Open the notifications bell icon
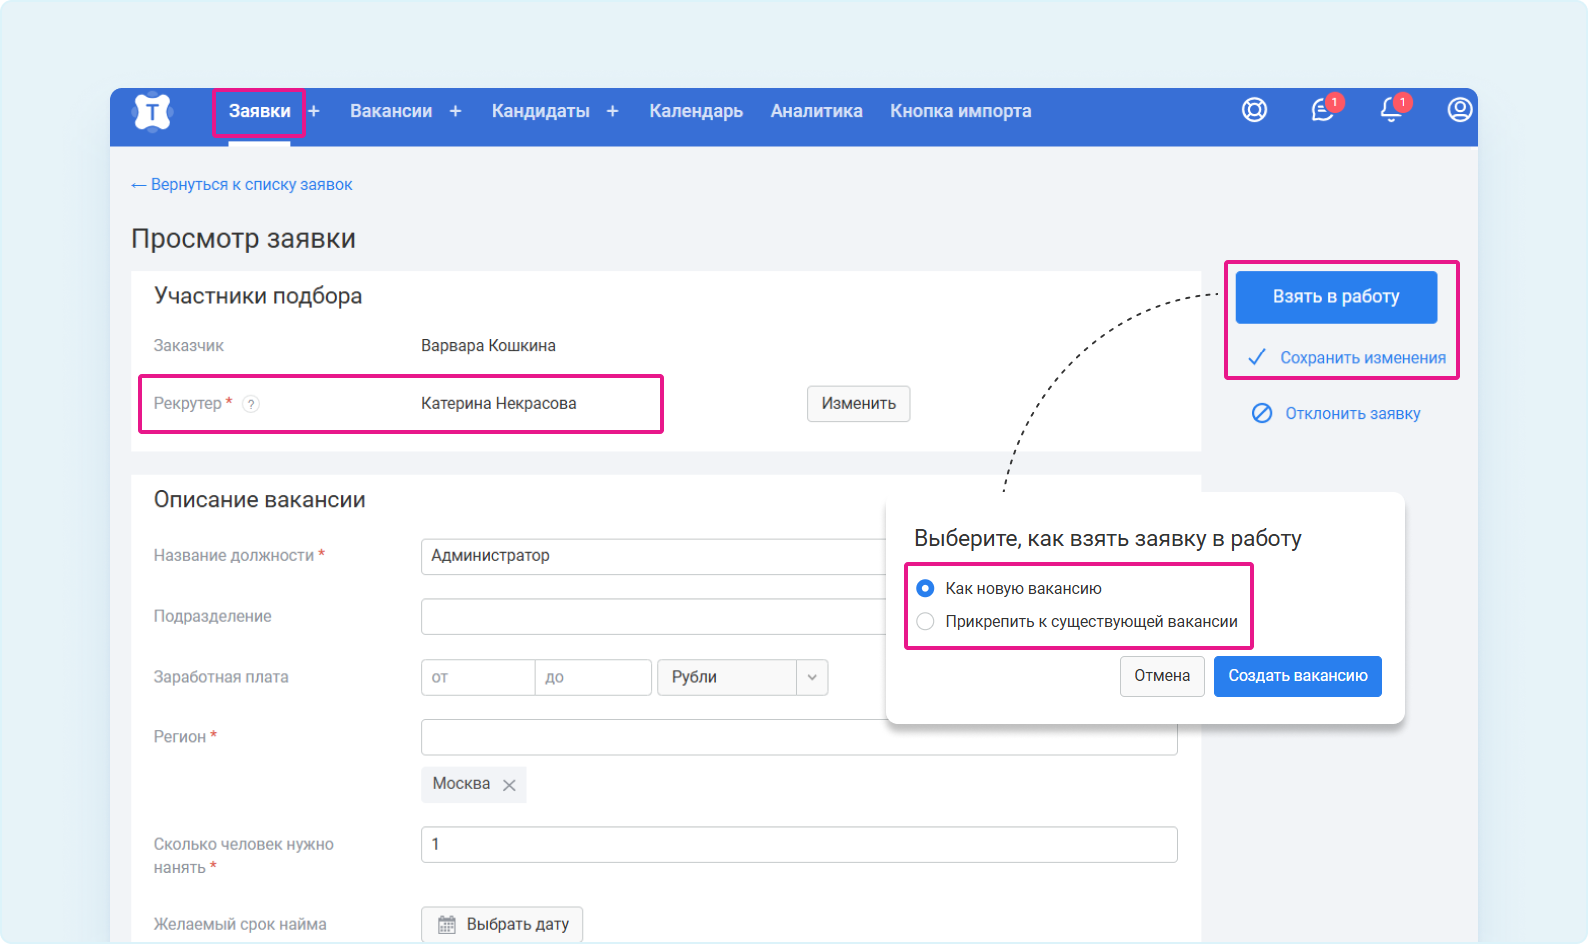The image size is (1588, 944). click(1390, 110)
